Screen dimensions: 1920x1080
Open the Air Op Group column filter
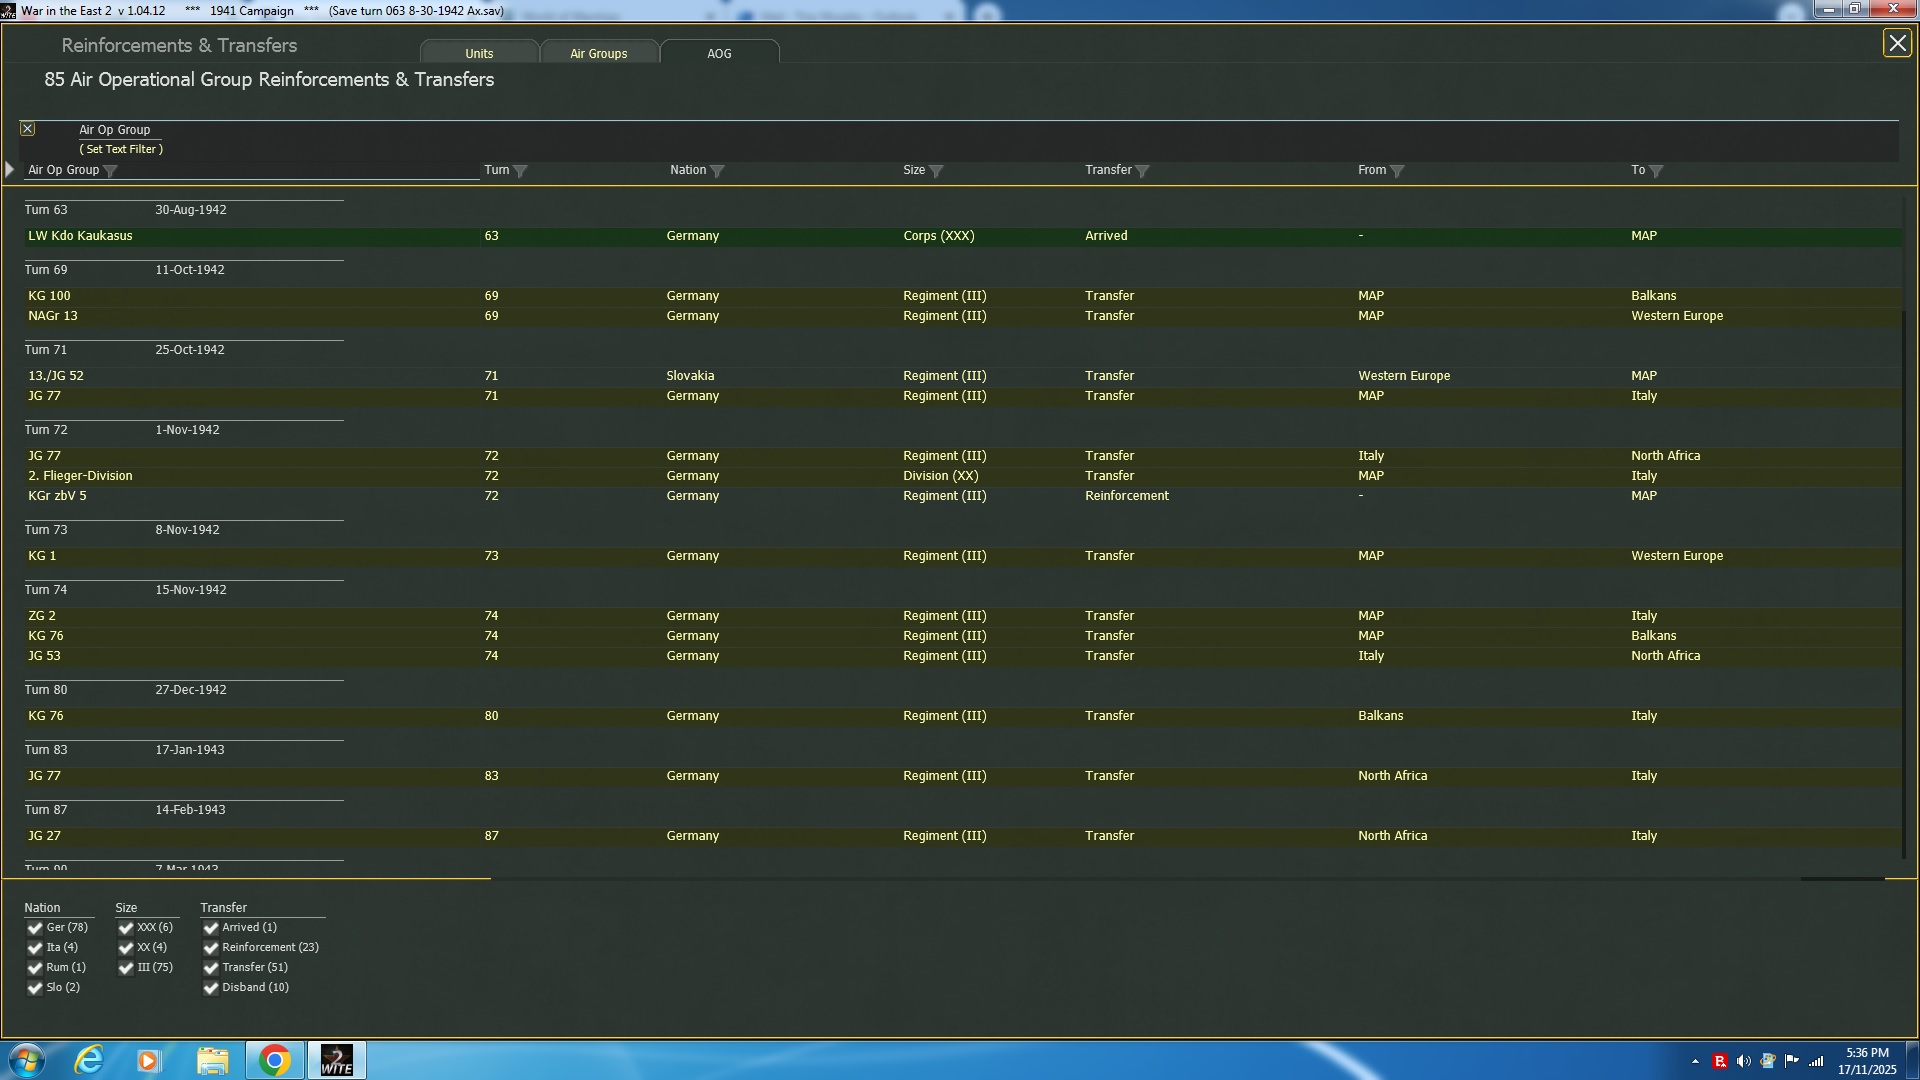pyautogui.click(x=111, y=171)
